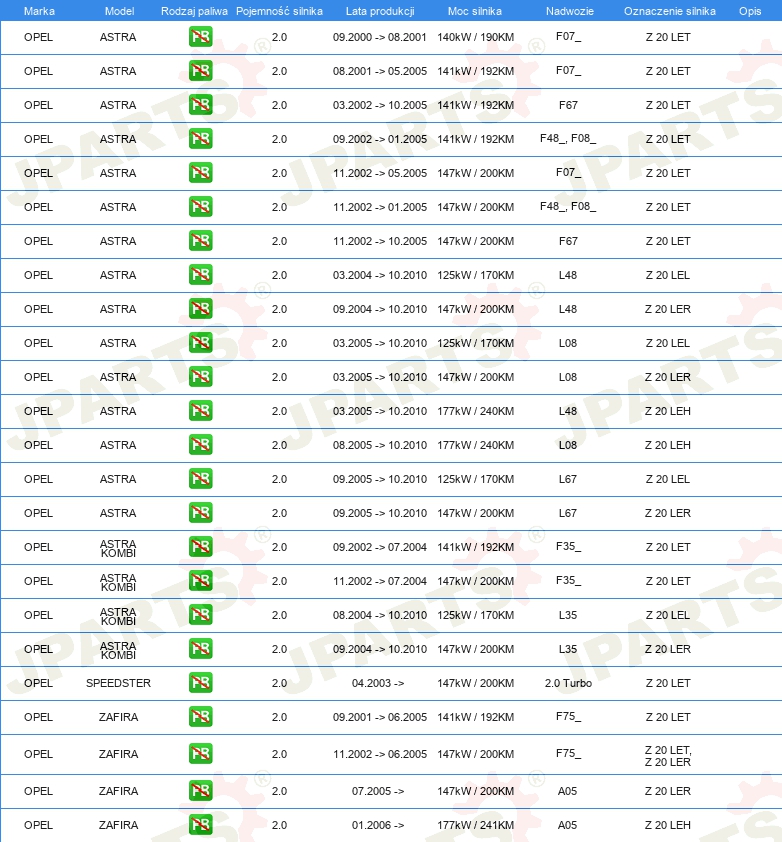The width and height of the screenshot is (782, 842).
Task: Click ASTRA KOMBI model in 09.2002 -> 07.2004 row
Action: (118, 548)
